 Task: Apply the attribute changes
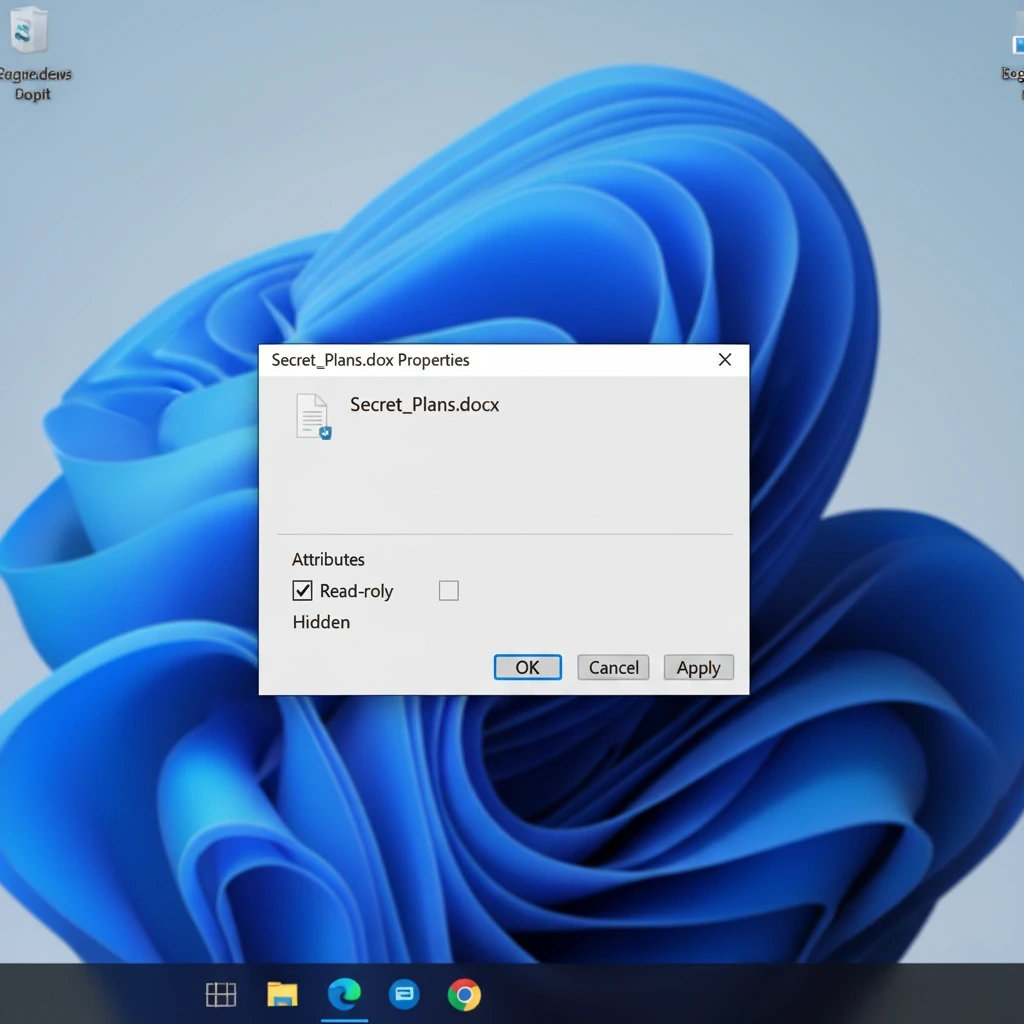[x=698, y=667]
